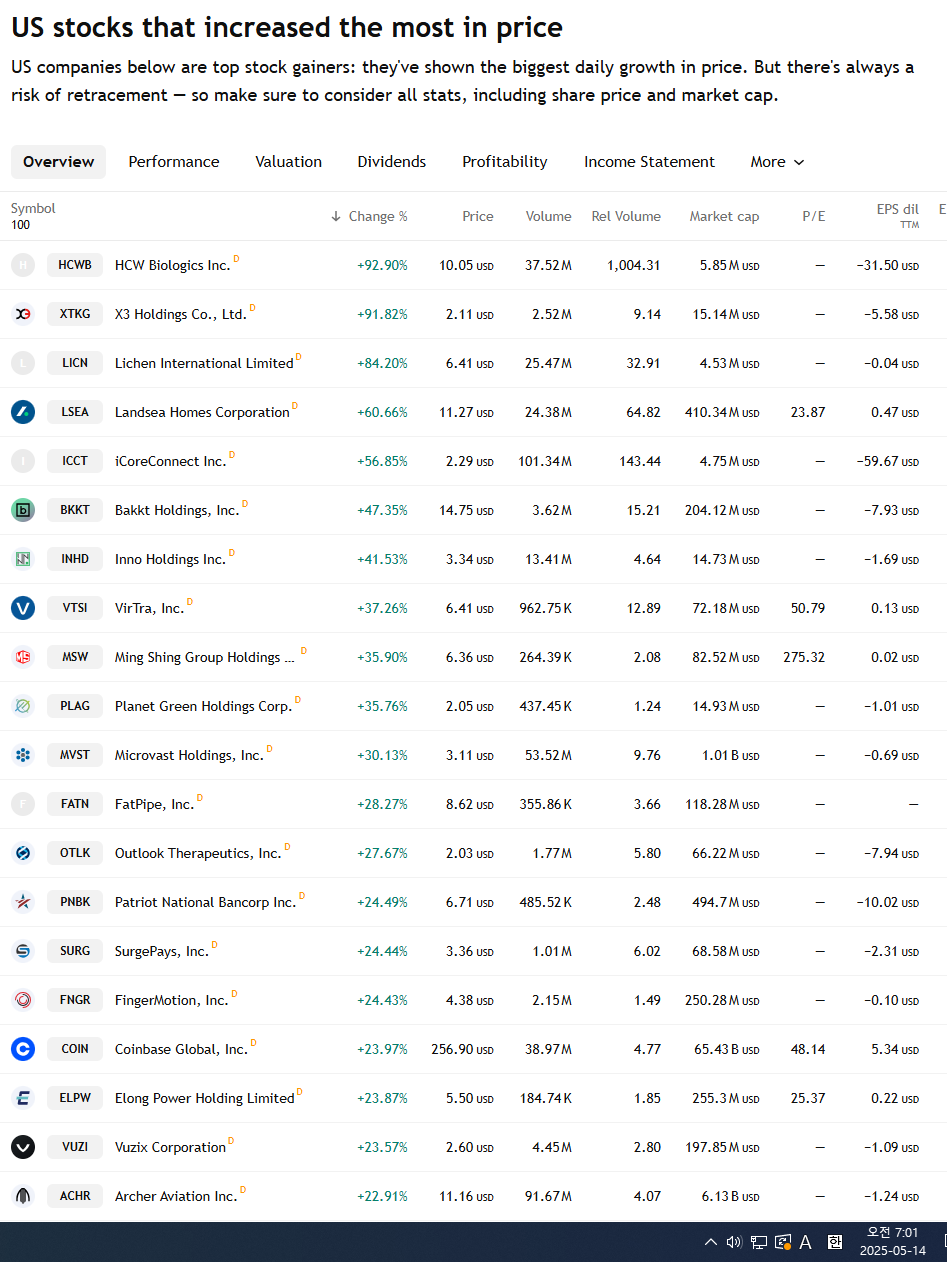This screenshot has height=1262, width=947.
Task: Click the Lichen International placeholder logo icon
Action: pos(23,363)
